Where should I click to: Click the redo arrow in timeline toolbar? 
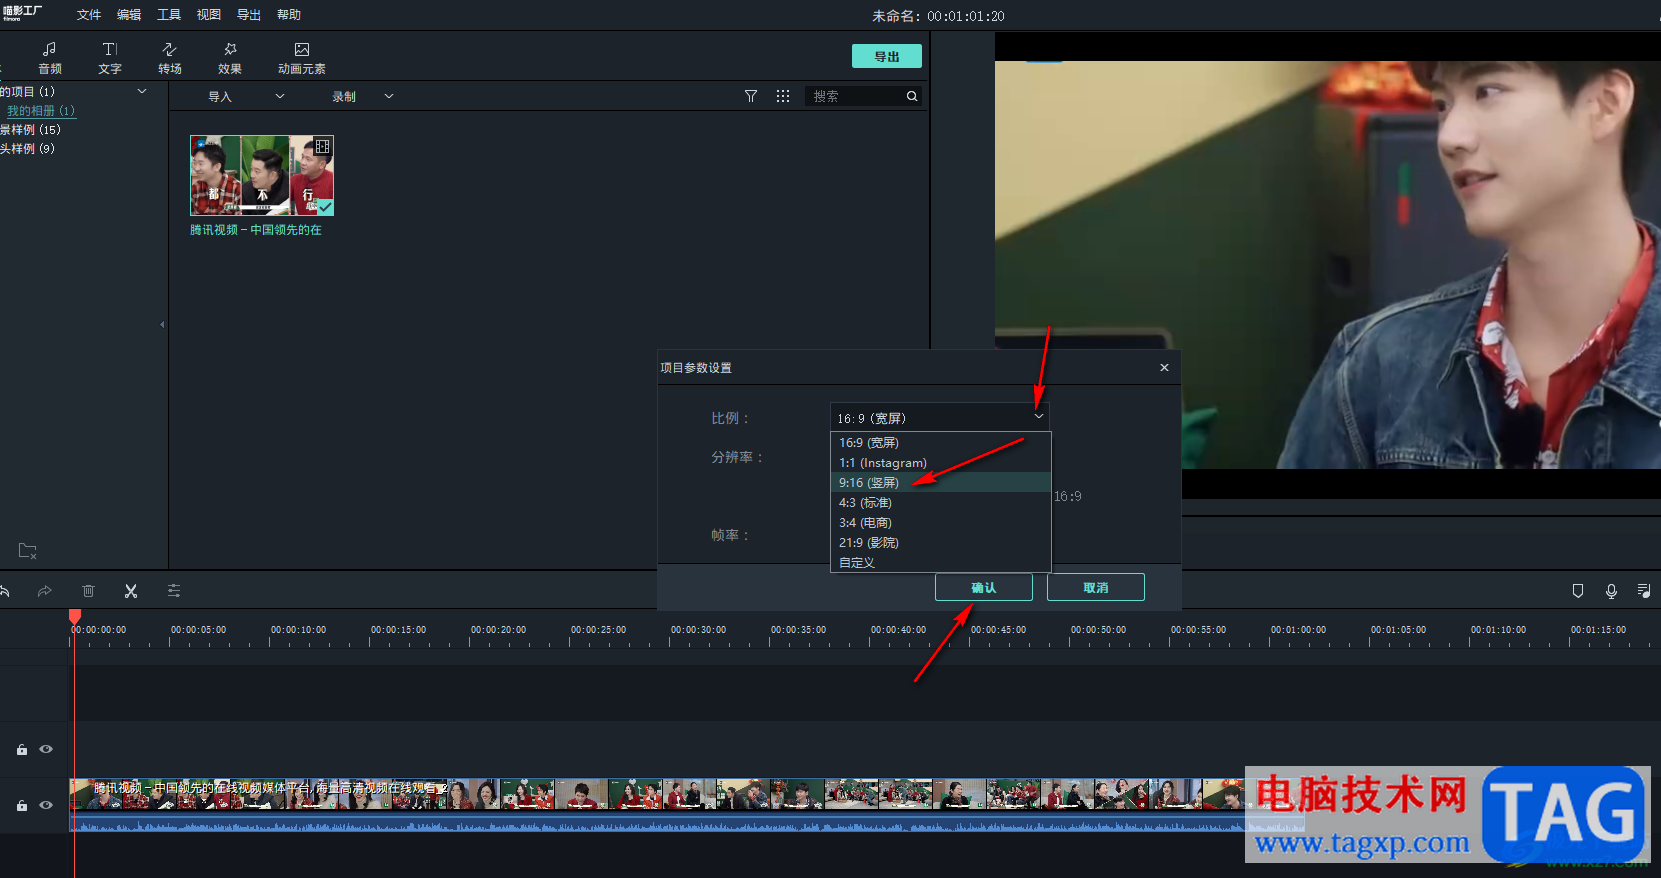click(x=45, y=591)
